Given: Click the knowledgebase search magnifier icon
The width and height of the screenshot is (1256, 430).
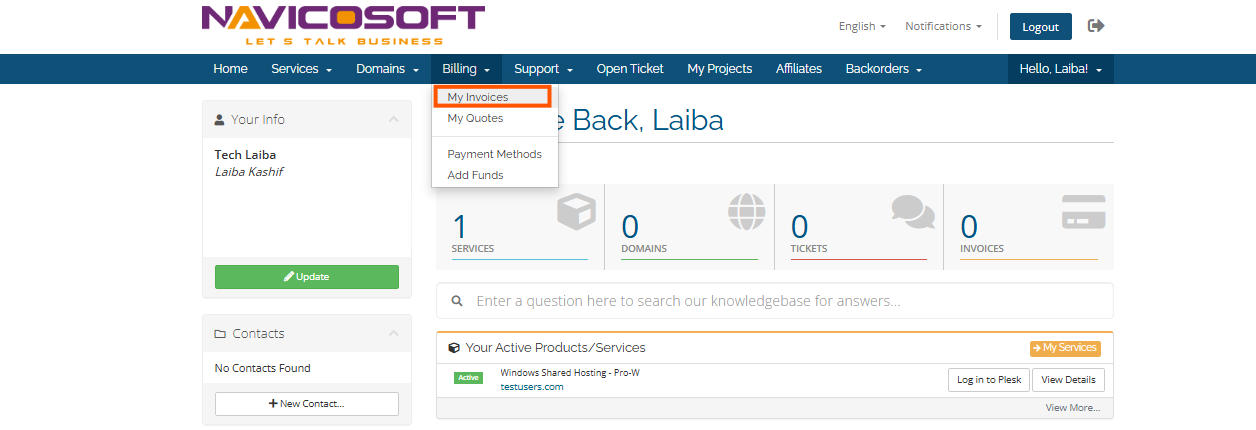Looking at the screenshot, I should point(457,301).
